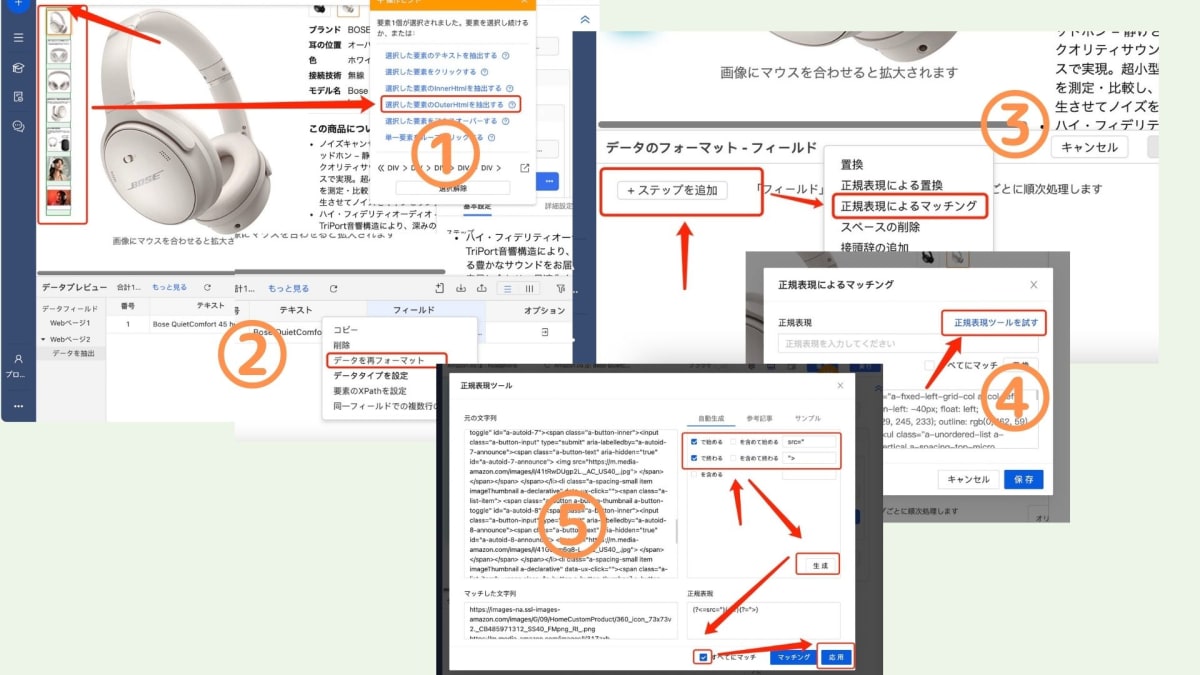
Task: Toggle すべてにマッチ checkbox in マッチング dialog
Action: (929, 366)
